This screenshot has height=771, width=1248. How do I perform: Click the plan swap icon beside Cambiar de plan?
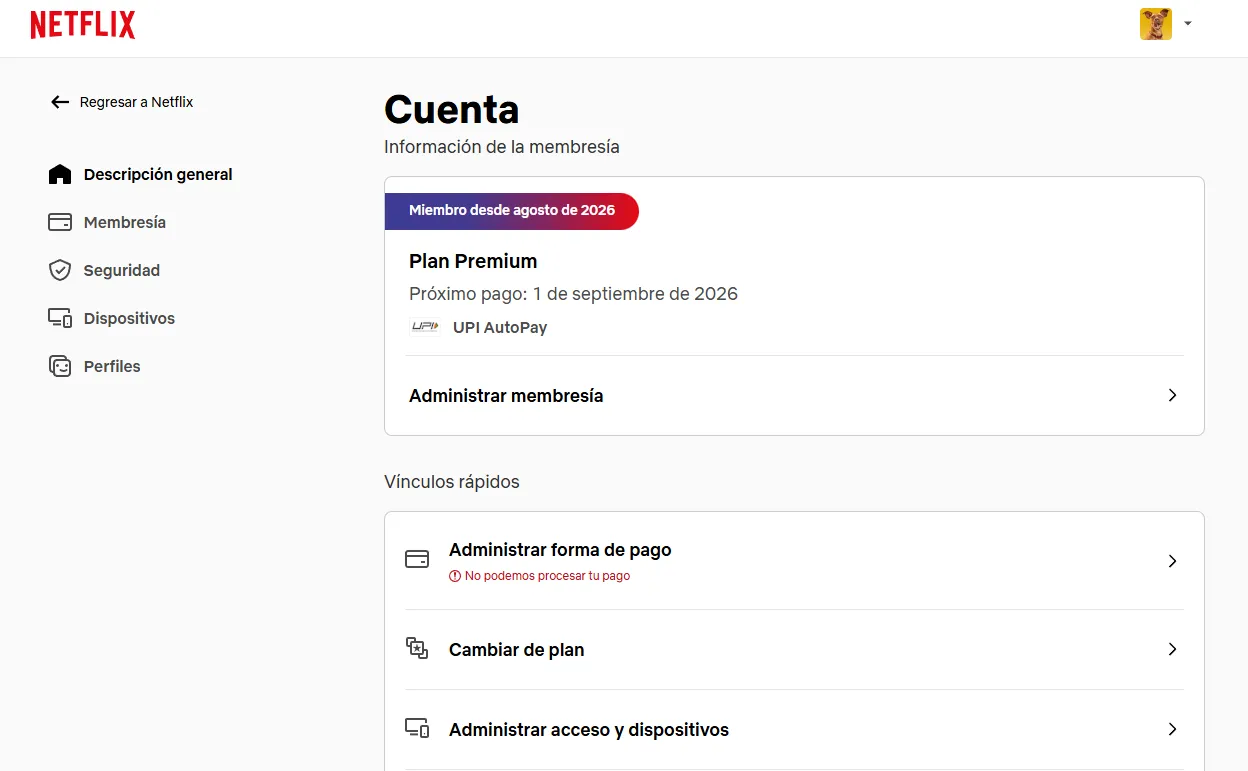[x=417, y=648]
